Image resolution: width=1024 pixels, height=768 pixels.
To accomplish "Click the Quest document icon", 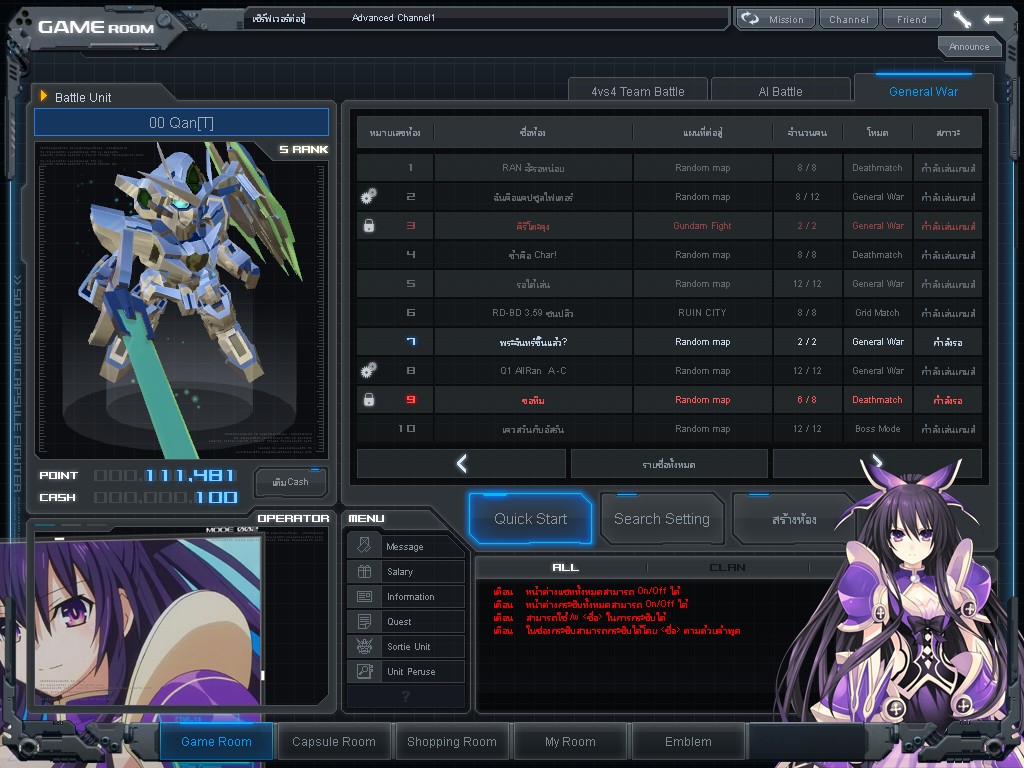I will pyautogui.click(x=364, y=621).
